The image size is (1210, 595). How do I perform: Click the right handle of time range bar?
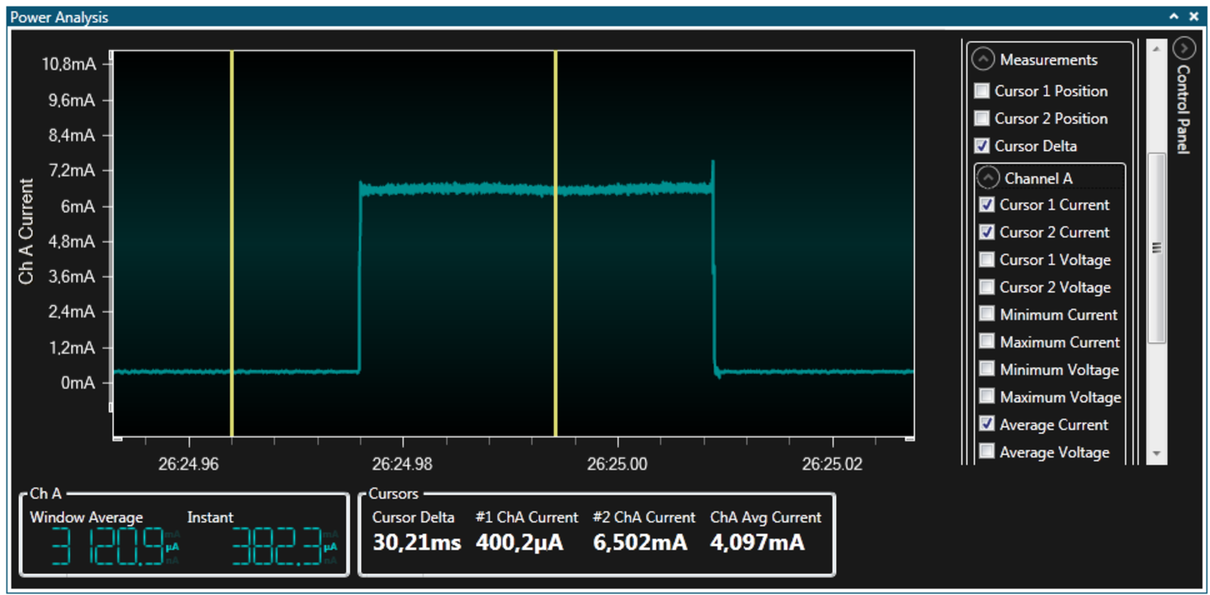910,438
